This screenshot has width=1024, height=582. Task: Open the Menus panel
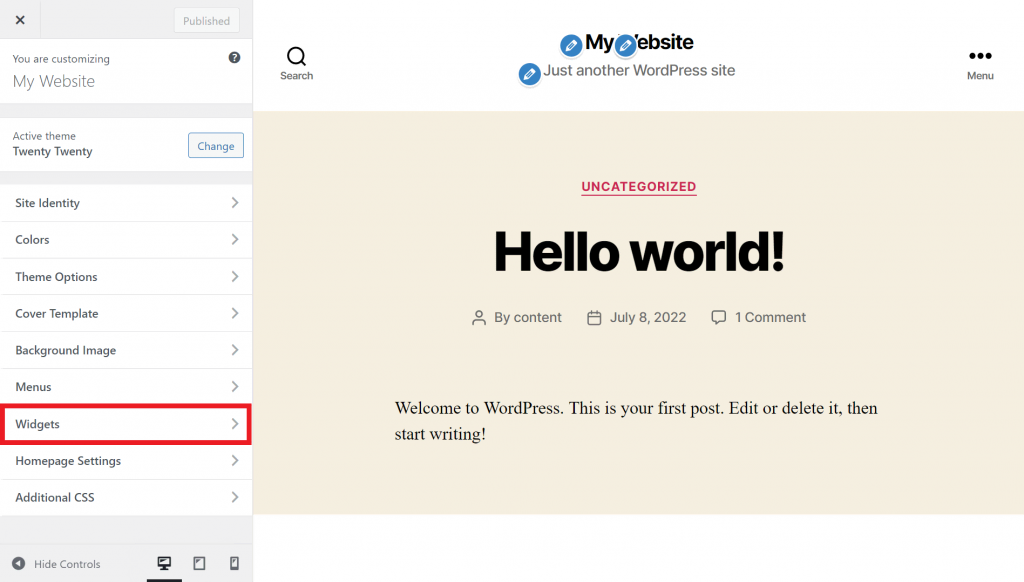(126, 387)
